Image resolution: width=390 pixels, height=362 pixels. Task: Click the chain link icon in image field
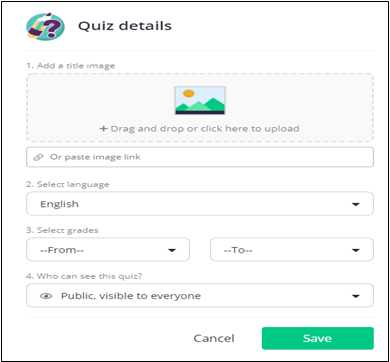click(x=38, y=157)
